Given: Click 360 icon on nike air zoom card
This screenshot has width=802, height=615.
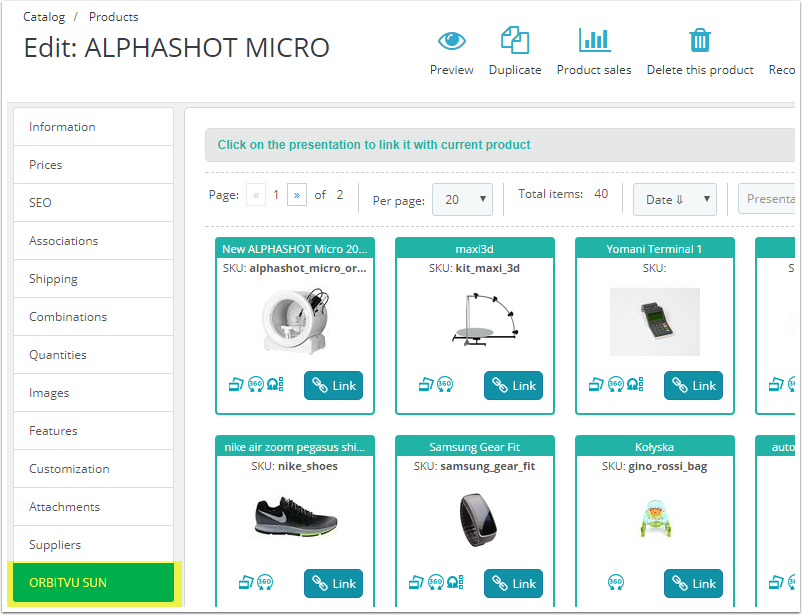Looking at the screenshot, I should (265, 582).
